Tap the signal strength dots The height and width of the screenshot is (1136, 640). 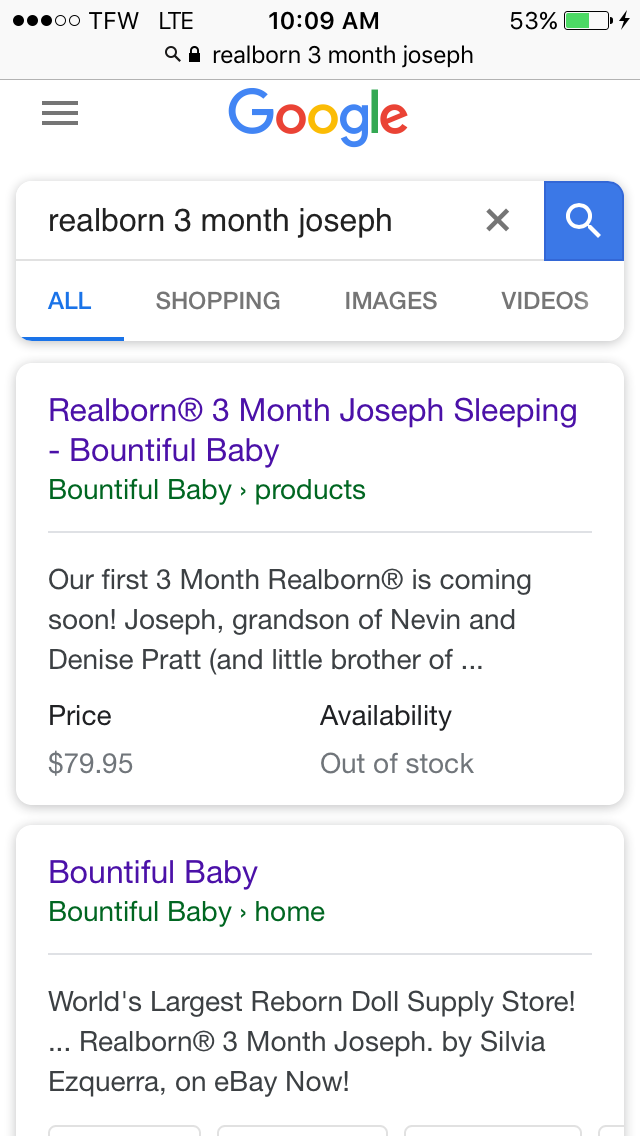44,21
